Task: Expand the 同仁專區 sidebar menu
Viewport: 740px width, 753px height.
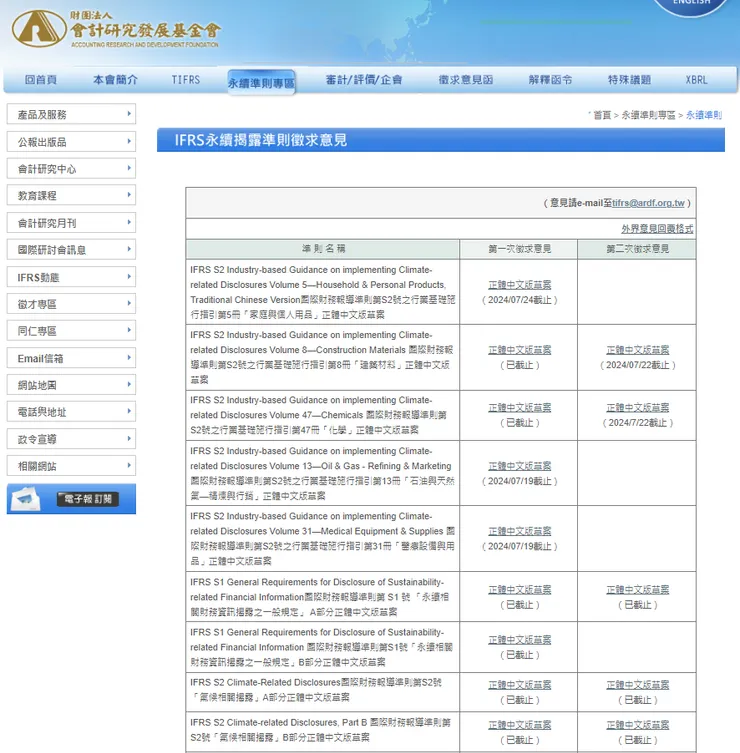Action: (71, 330)
